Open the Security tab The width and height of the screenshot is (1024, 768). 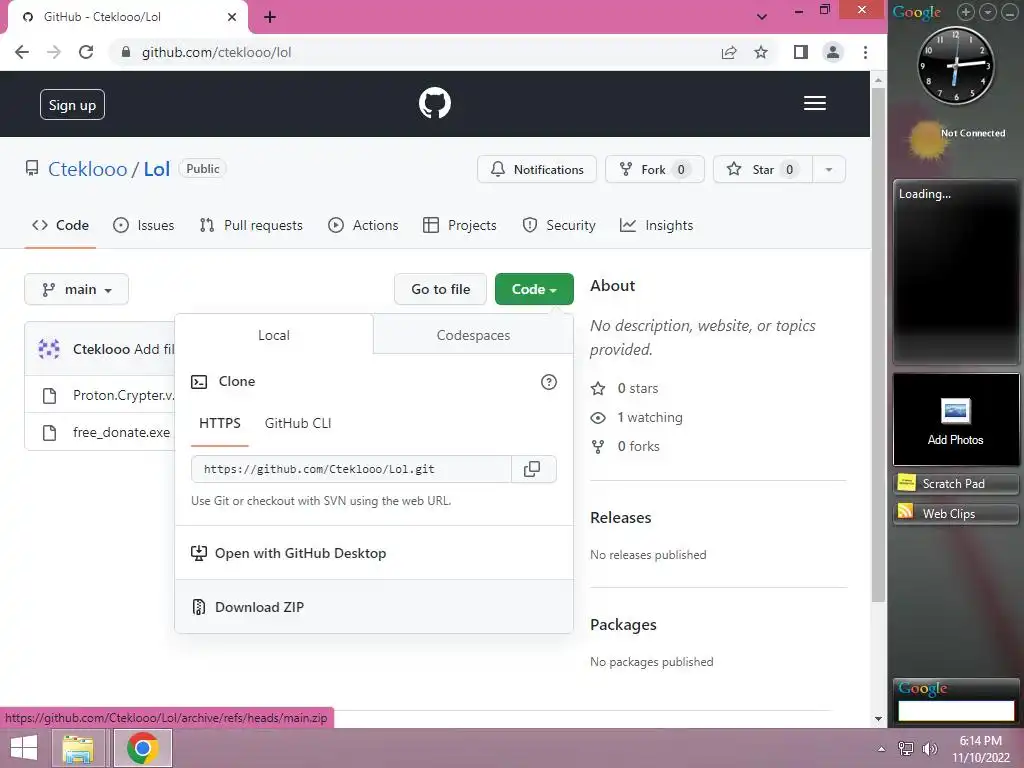559,225
